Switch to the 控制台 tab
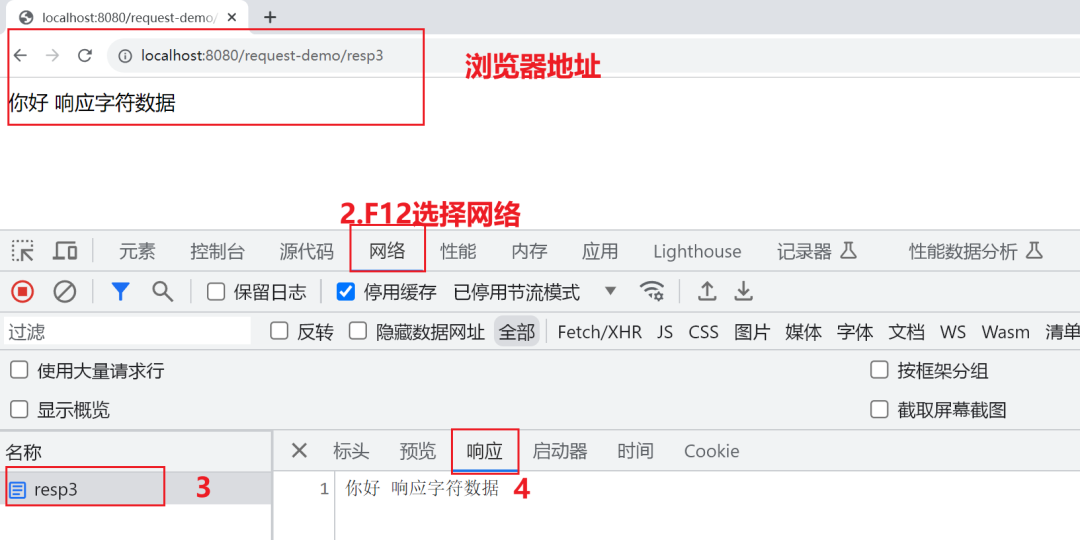Screen dimensions: 1080x540 [218, 251]
